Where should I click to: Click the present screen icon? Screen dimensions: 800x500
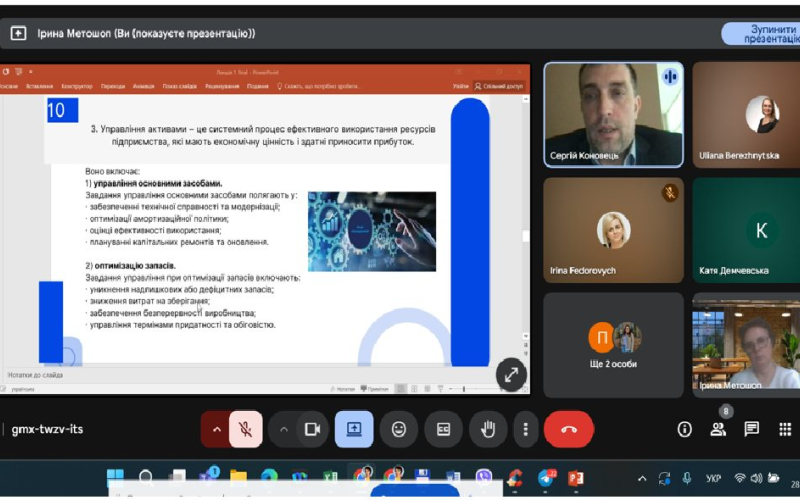point(354,429)
